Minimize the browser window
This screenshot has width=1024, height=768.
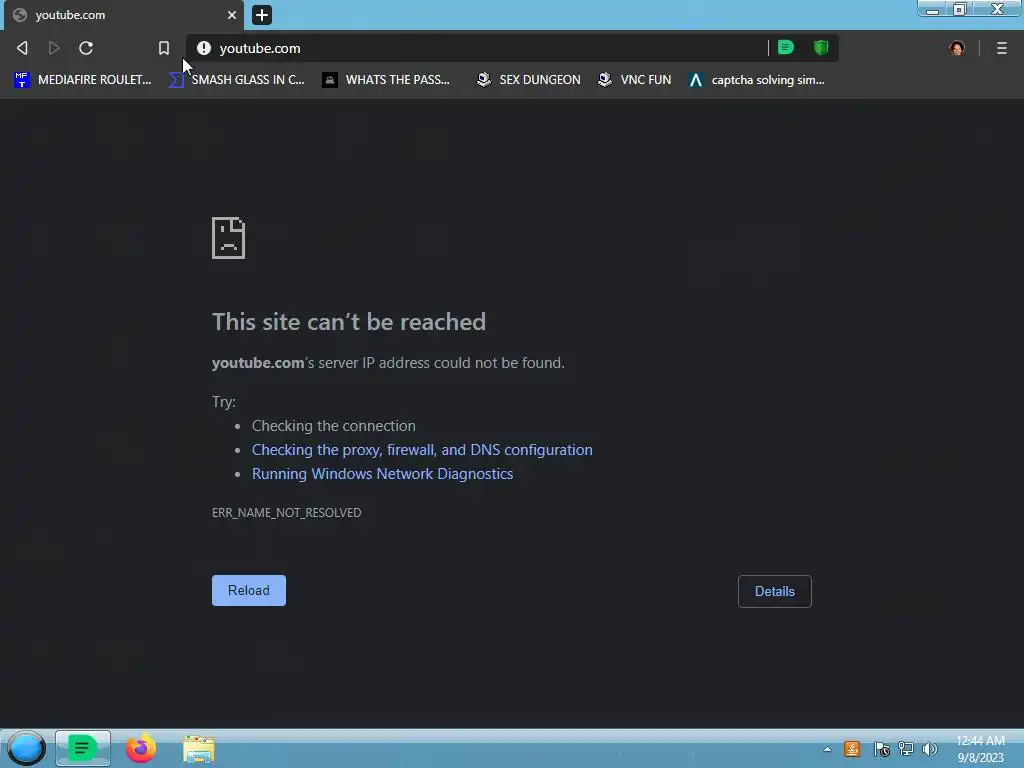pos(933,9)
